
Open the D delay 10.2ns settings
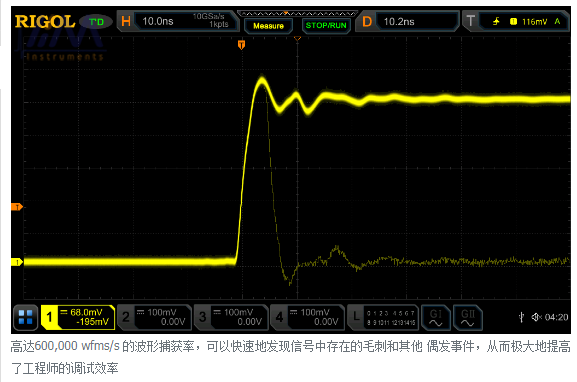[x=408, y=21]
